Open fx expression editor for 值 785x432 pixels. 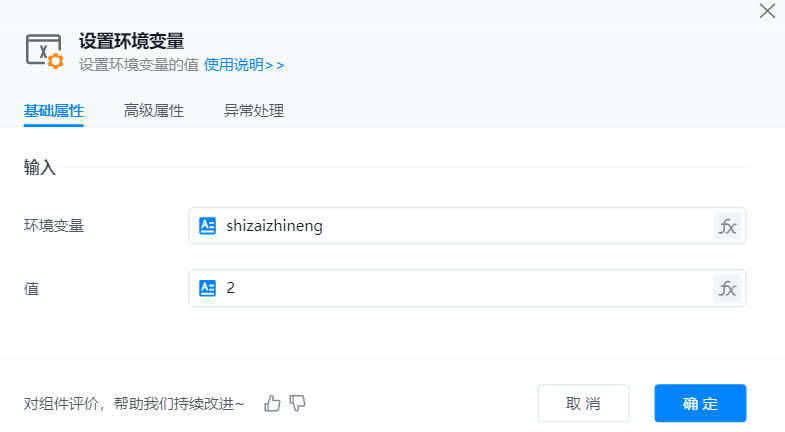tap(728, 288)
